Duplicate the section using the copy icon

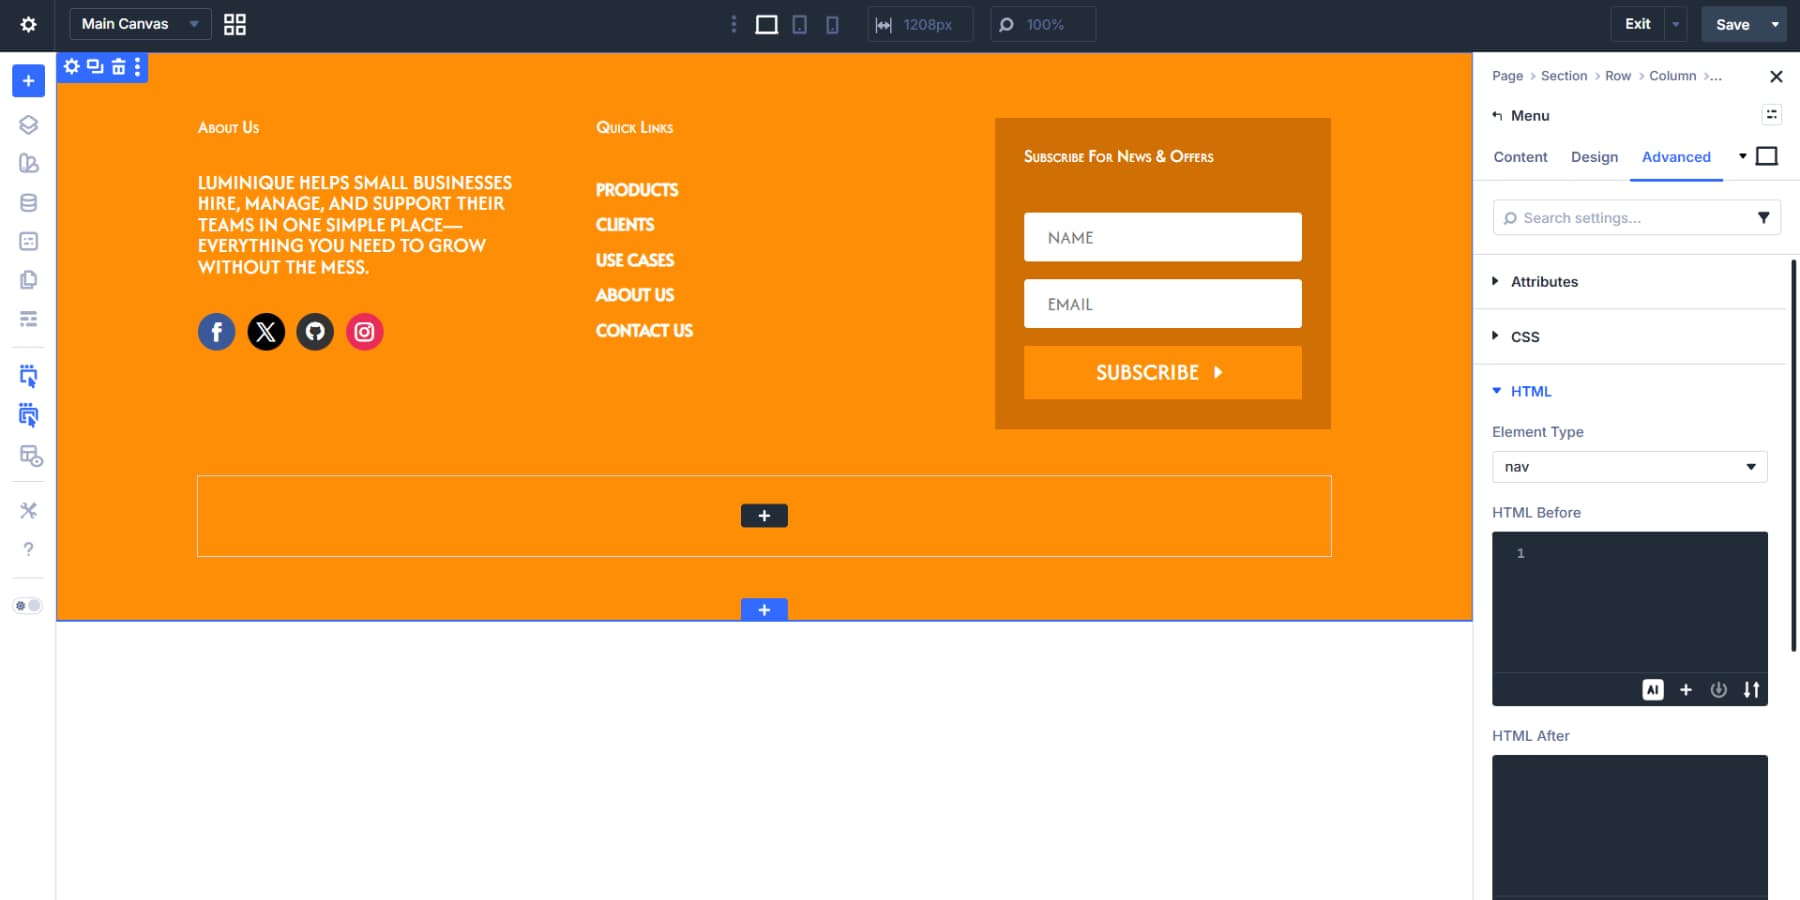(93, 67)
